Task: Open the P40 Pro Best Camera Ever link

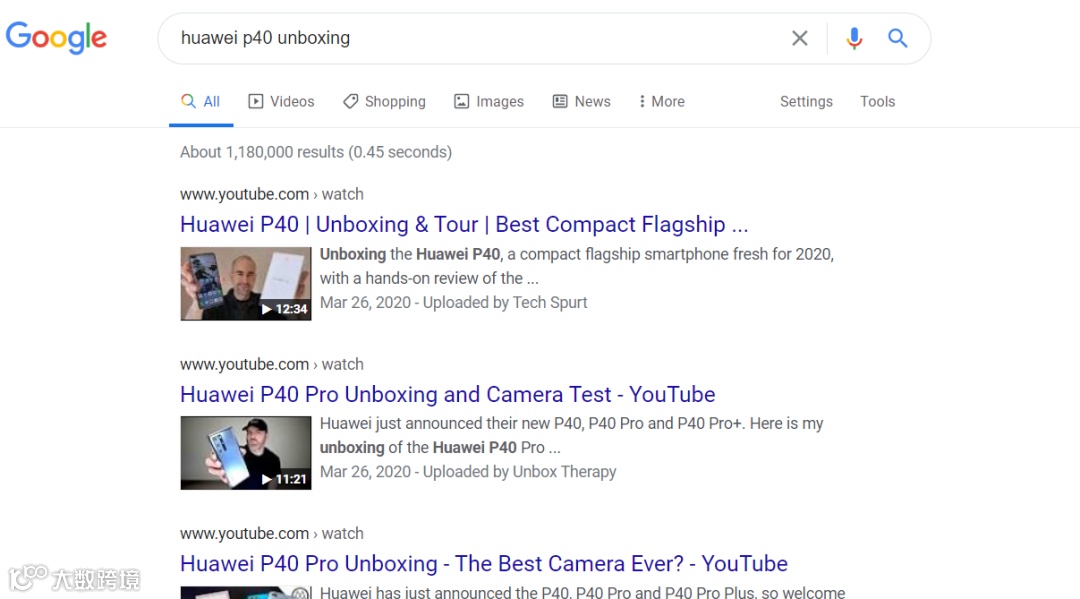Action: tap(483, 563)
